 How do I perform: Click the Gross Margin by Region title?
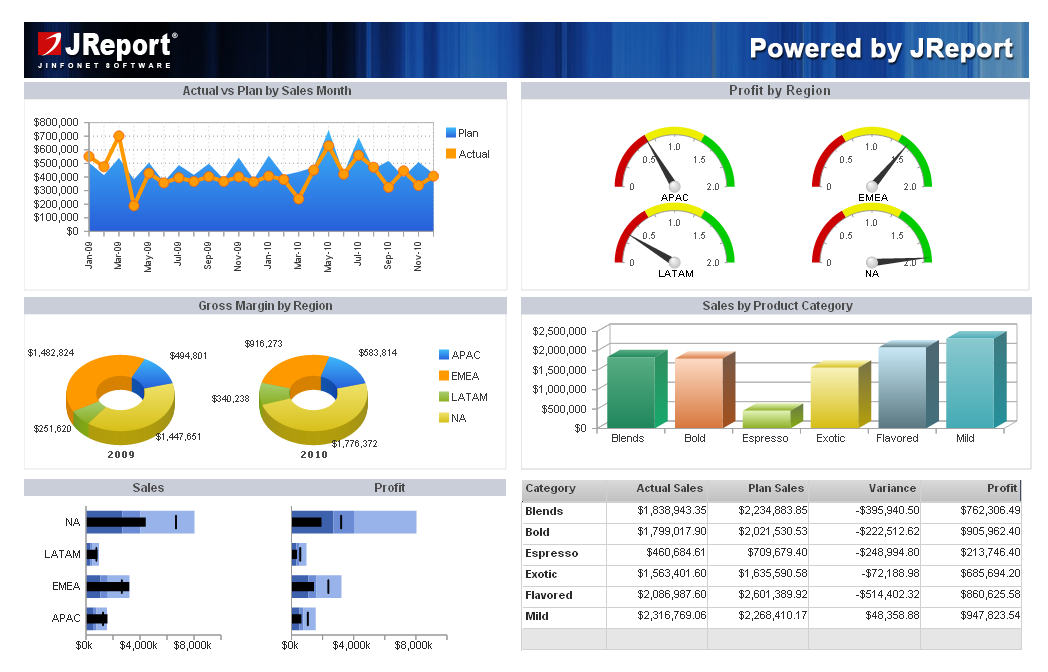[x=265, y=306]
